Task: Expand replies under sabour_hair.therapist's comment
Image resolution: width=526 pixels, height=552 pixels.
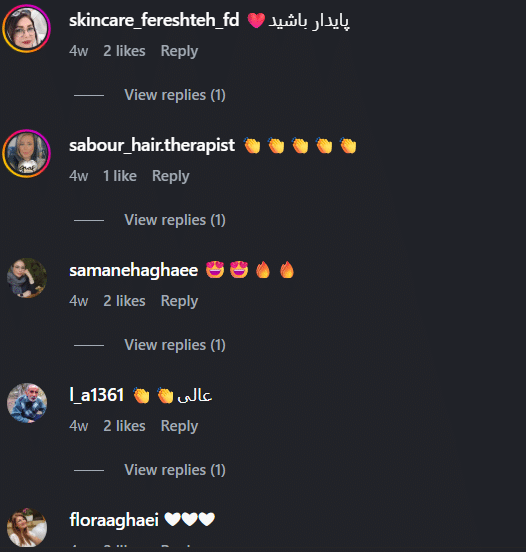Action: [175, 220]
